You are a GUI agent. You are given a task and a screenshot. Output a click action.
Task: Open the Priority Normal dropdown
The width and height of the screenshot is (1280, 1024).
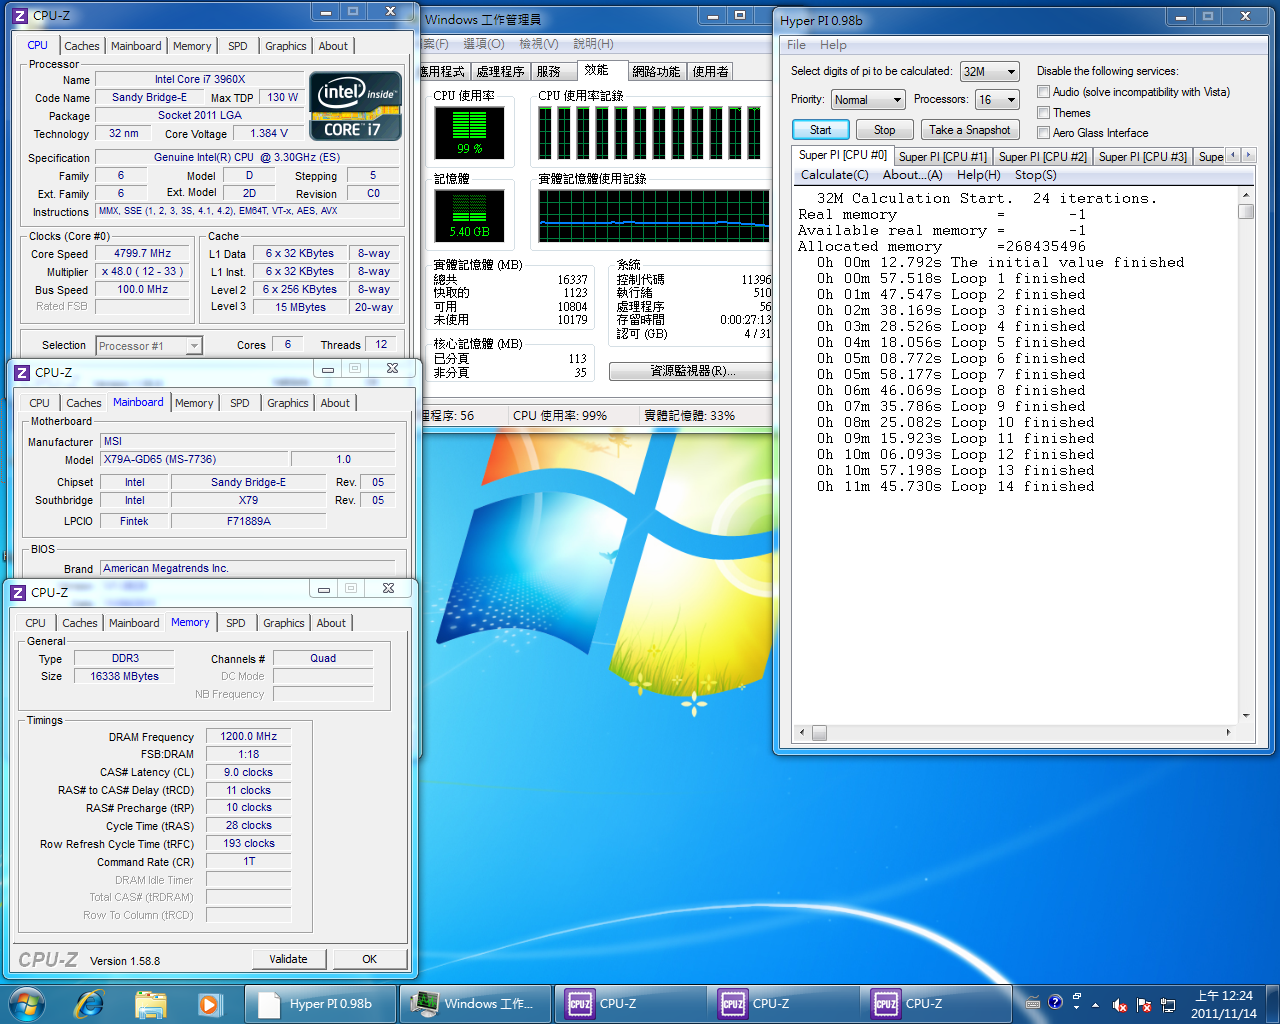point(868,99)
